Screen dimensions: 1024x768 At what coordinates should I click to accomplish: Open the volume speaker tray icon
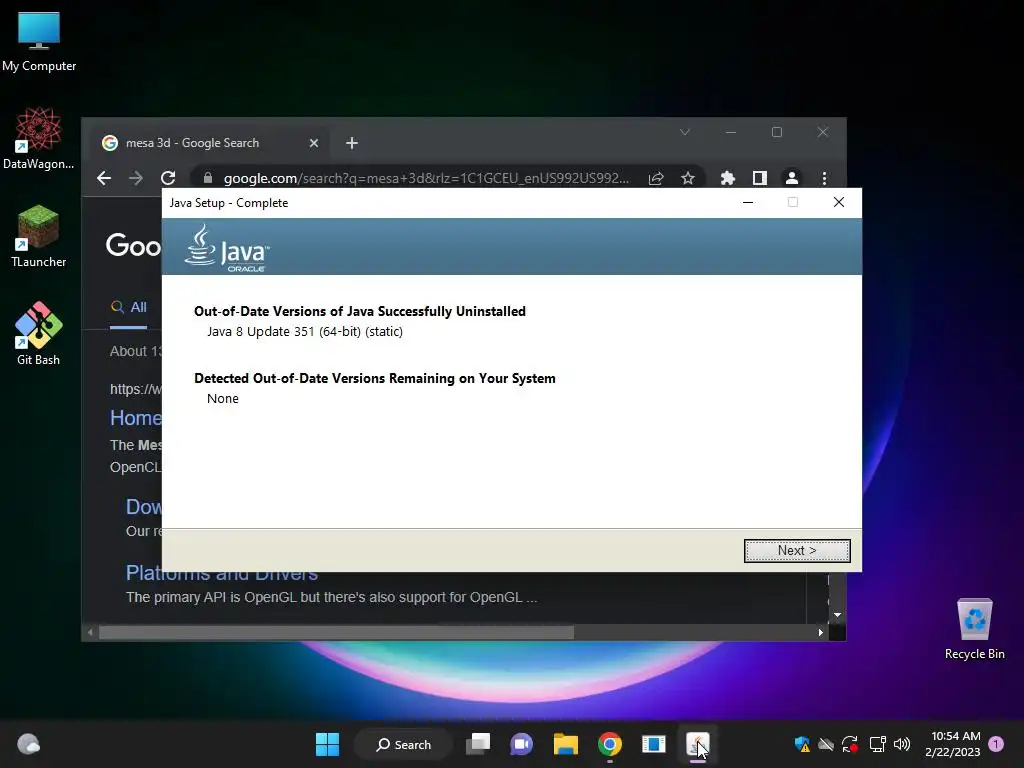pyautogui.click(x=902, y=744)
